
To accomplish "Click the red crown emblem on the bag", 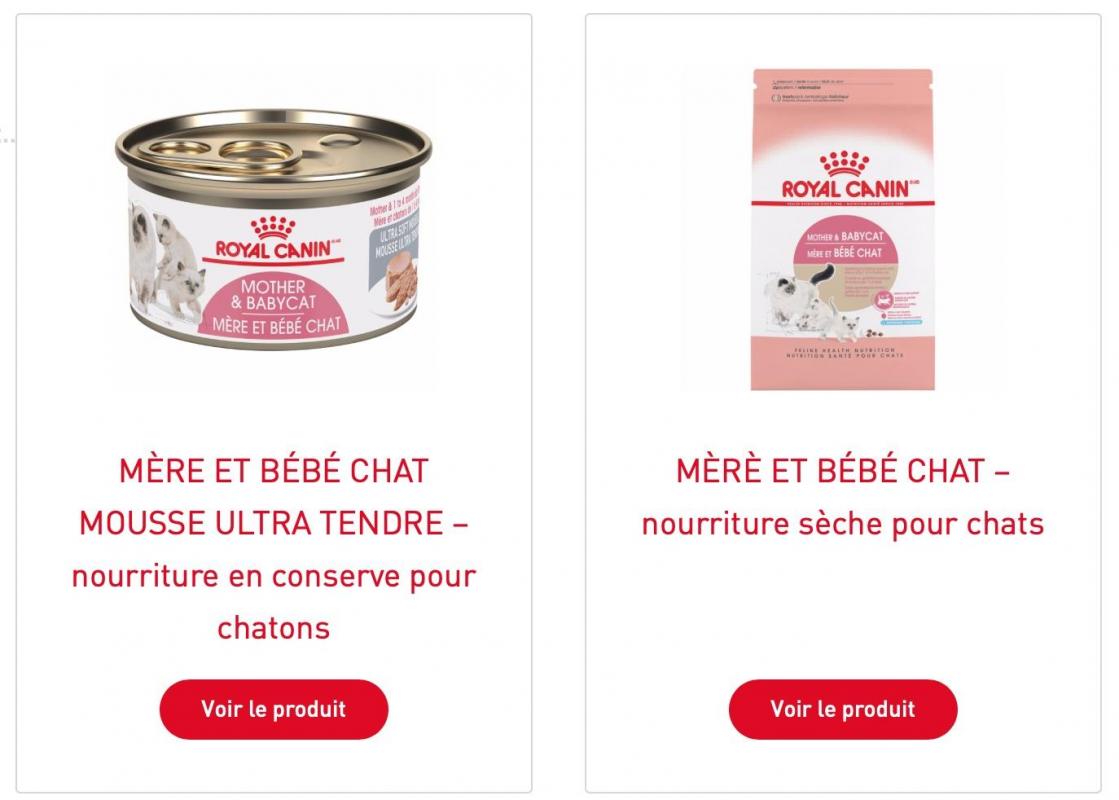I will (x=844, y=163).
